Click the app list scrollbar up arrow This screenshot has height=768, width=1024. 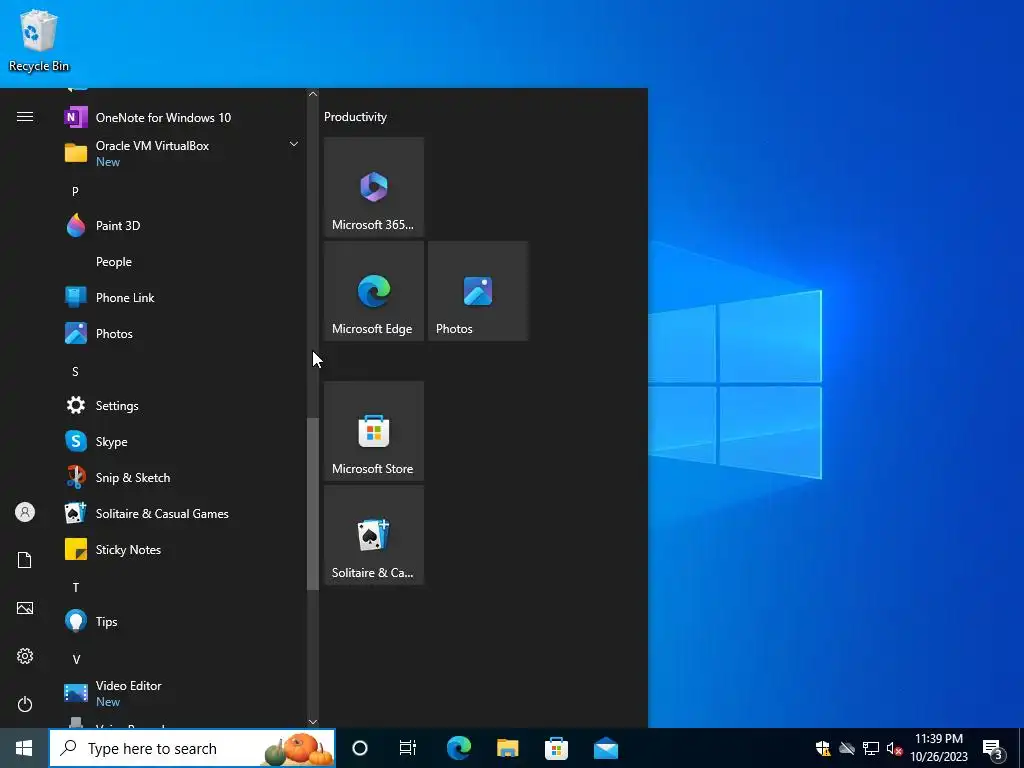313,94
